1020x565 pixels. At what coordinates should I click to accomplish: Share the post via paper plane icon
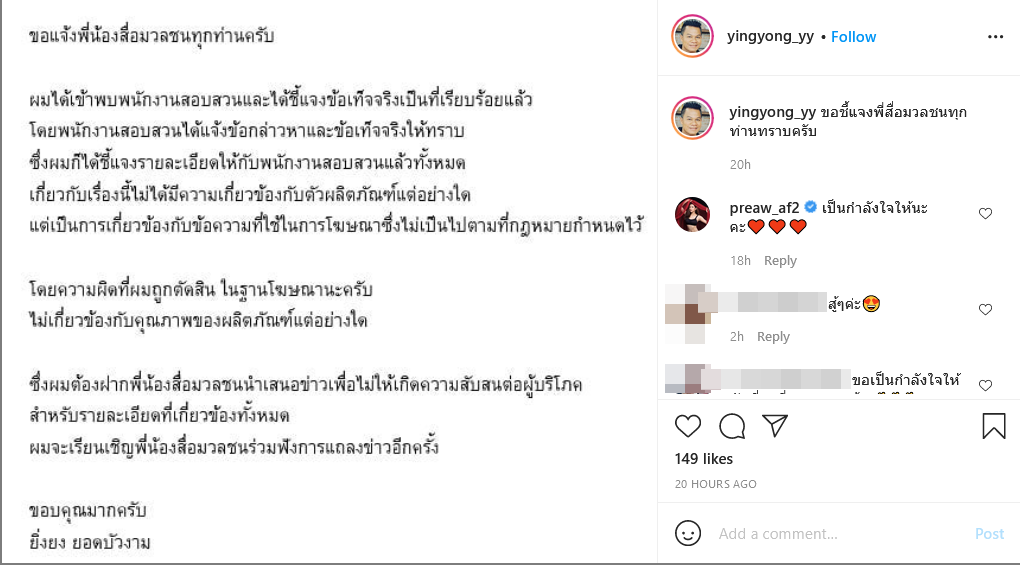(x=775, y=426)
